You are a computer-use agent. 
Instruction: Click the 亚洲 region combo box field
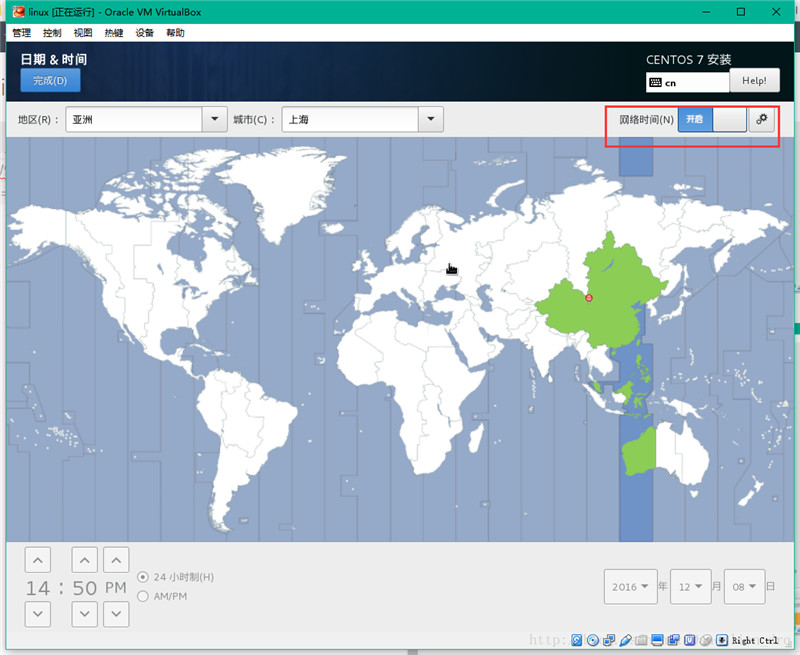(134, 119)
